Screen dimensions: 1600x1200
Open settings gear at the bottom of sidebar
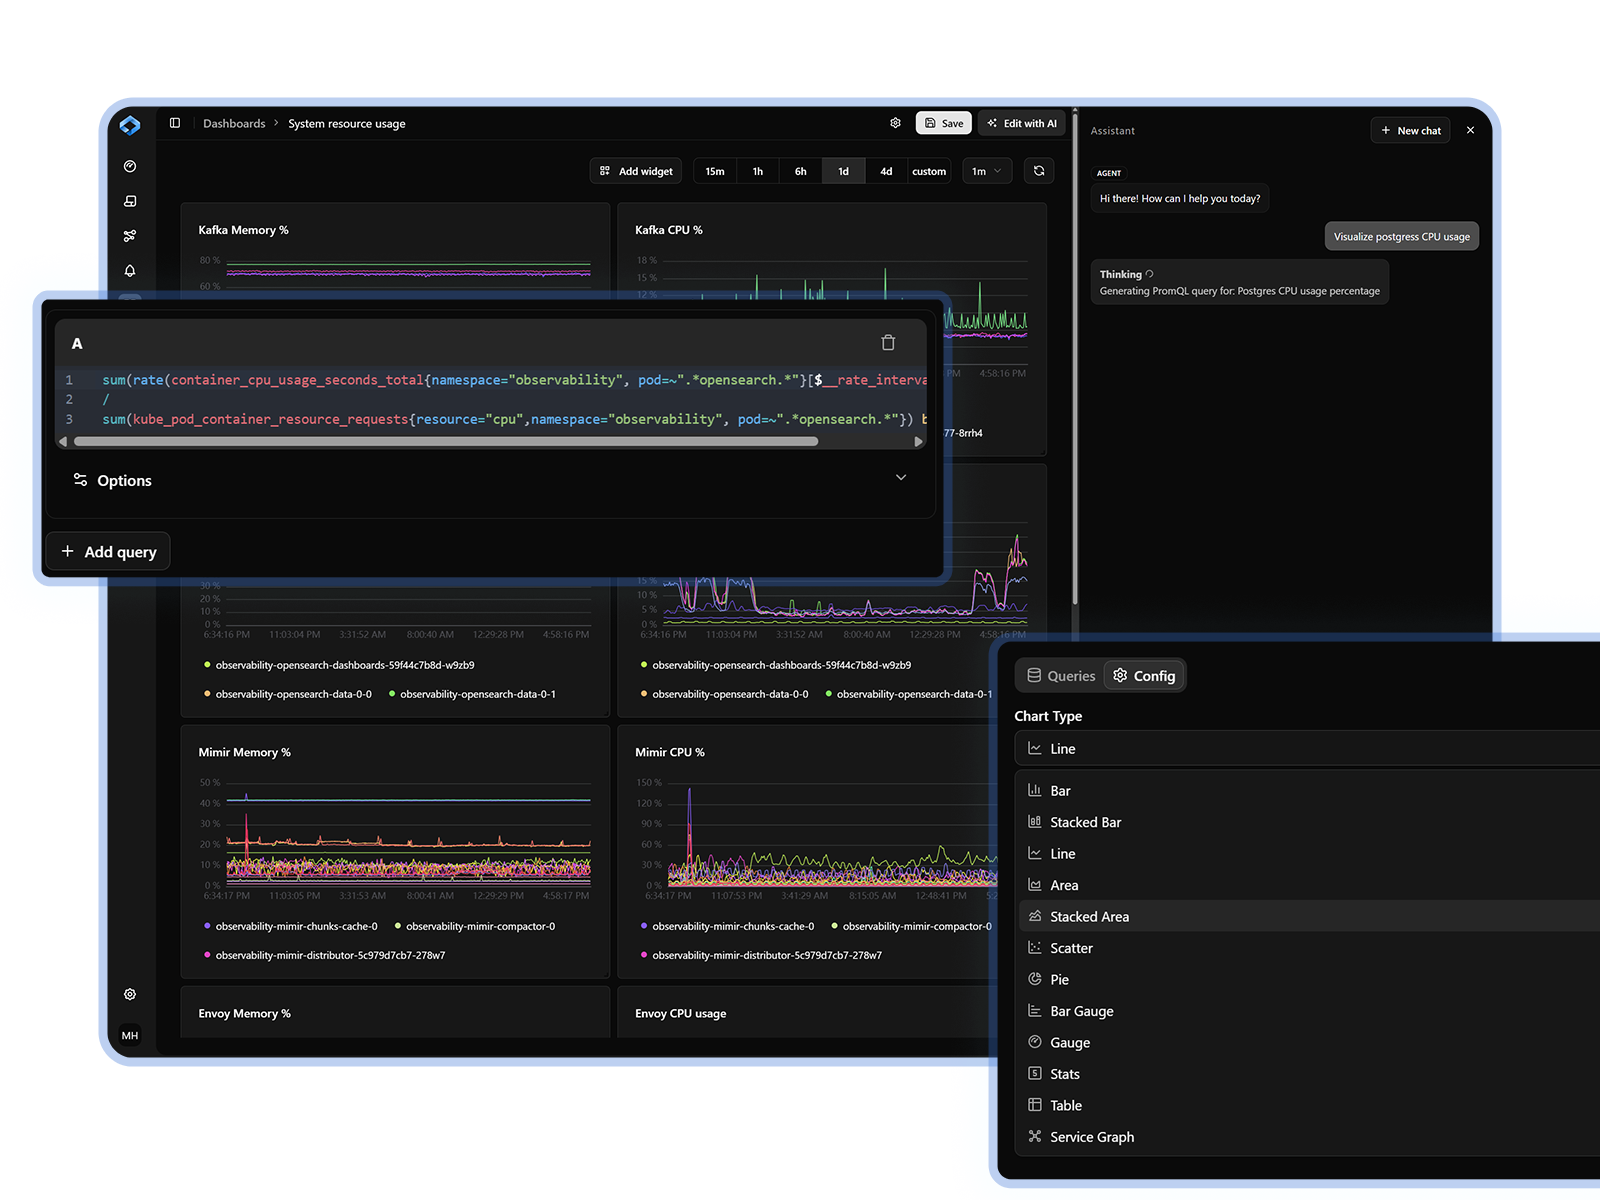pyautogui.click(x=130, y=994)
